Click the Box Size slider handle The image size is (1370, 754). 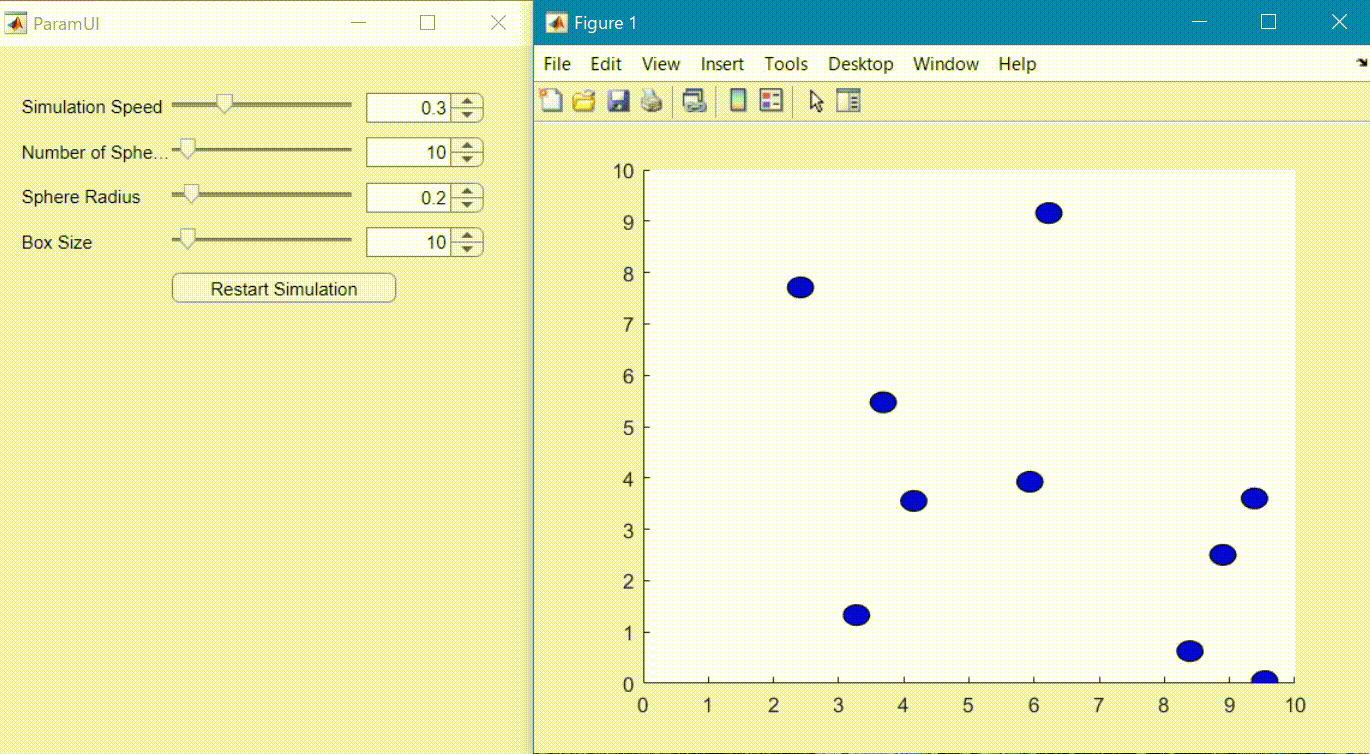[x=187, y=240]
